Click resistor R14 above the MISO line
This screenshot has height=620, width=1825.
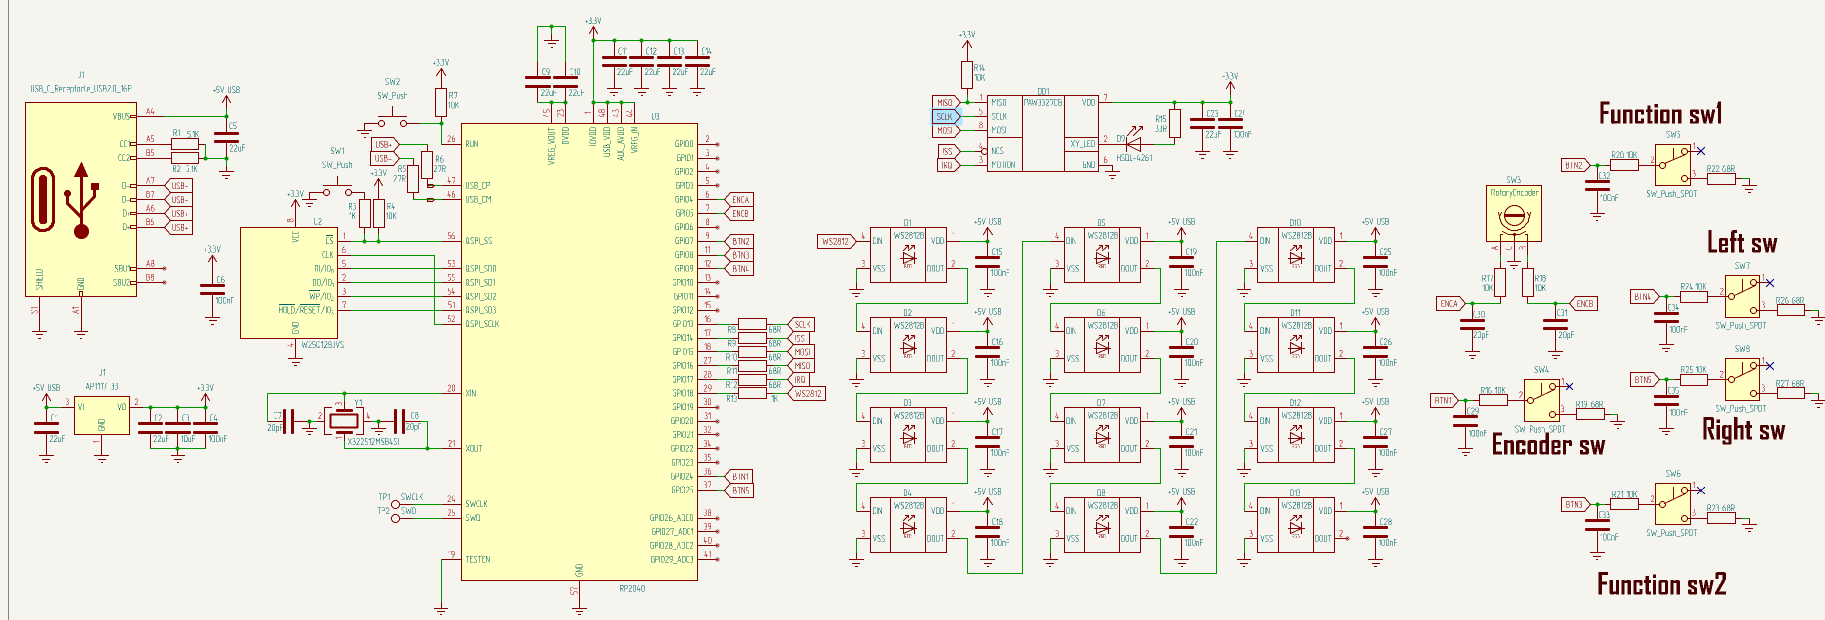tap(966, 74)
